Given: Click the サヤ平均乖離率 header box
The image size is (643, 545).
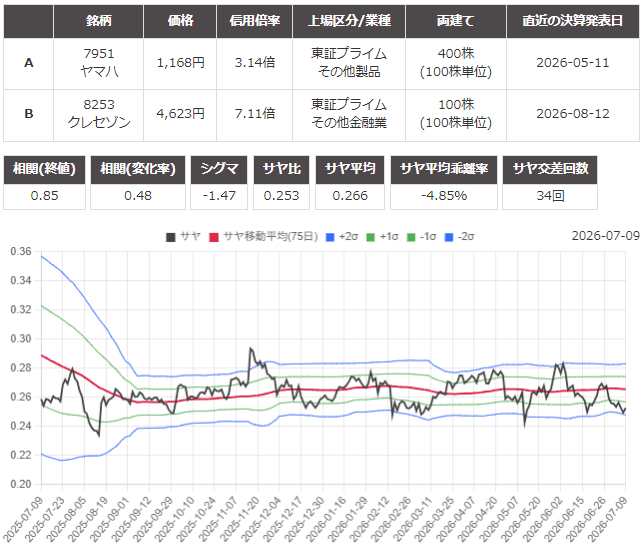Looking at the screenshot, I should [x=444, y=169].
